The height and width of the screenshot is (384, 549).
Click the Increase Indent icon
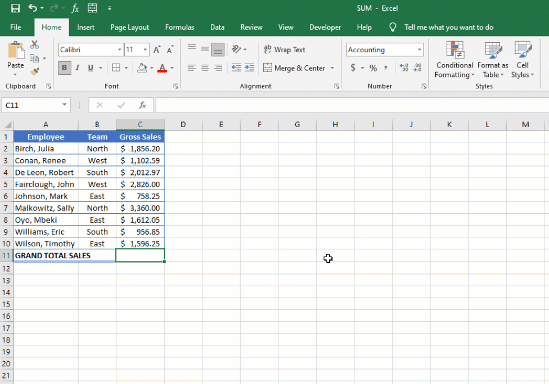click(249, 68)
